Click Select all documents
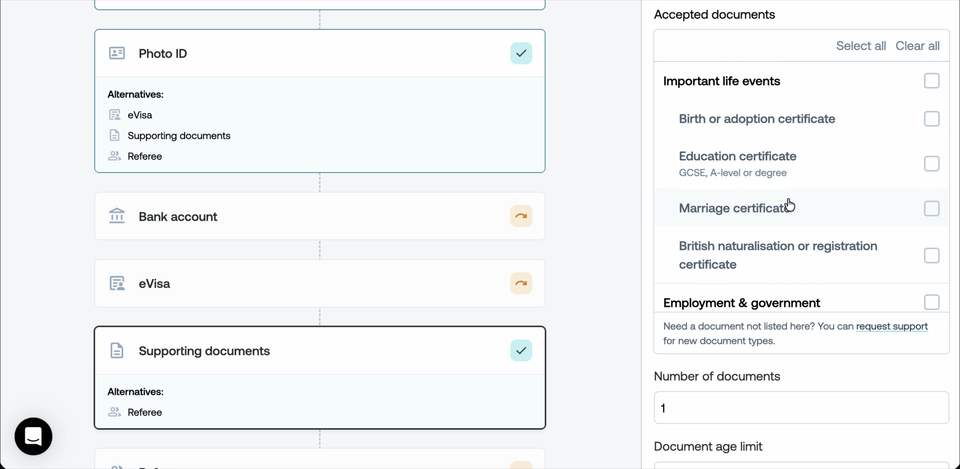960x469 pixels. point(860,46)
